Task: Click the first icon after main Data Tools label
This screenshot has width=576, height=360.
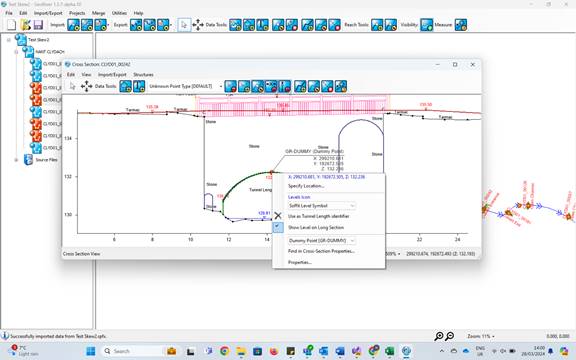Action: coord(235,25)
